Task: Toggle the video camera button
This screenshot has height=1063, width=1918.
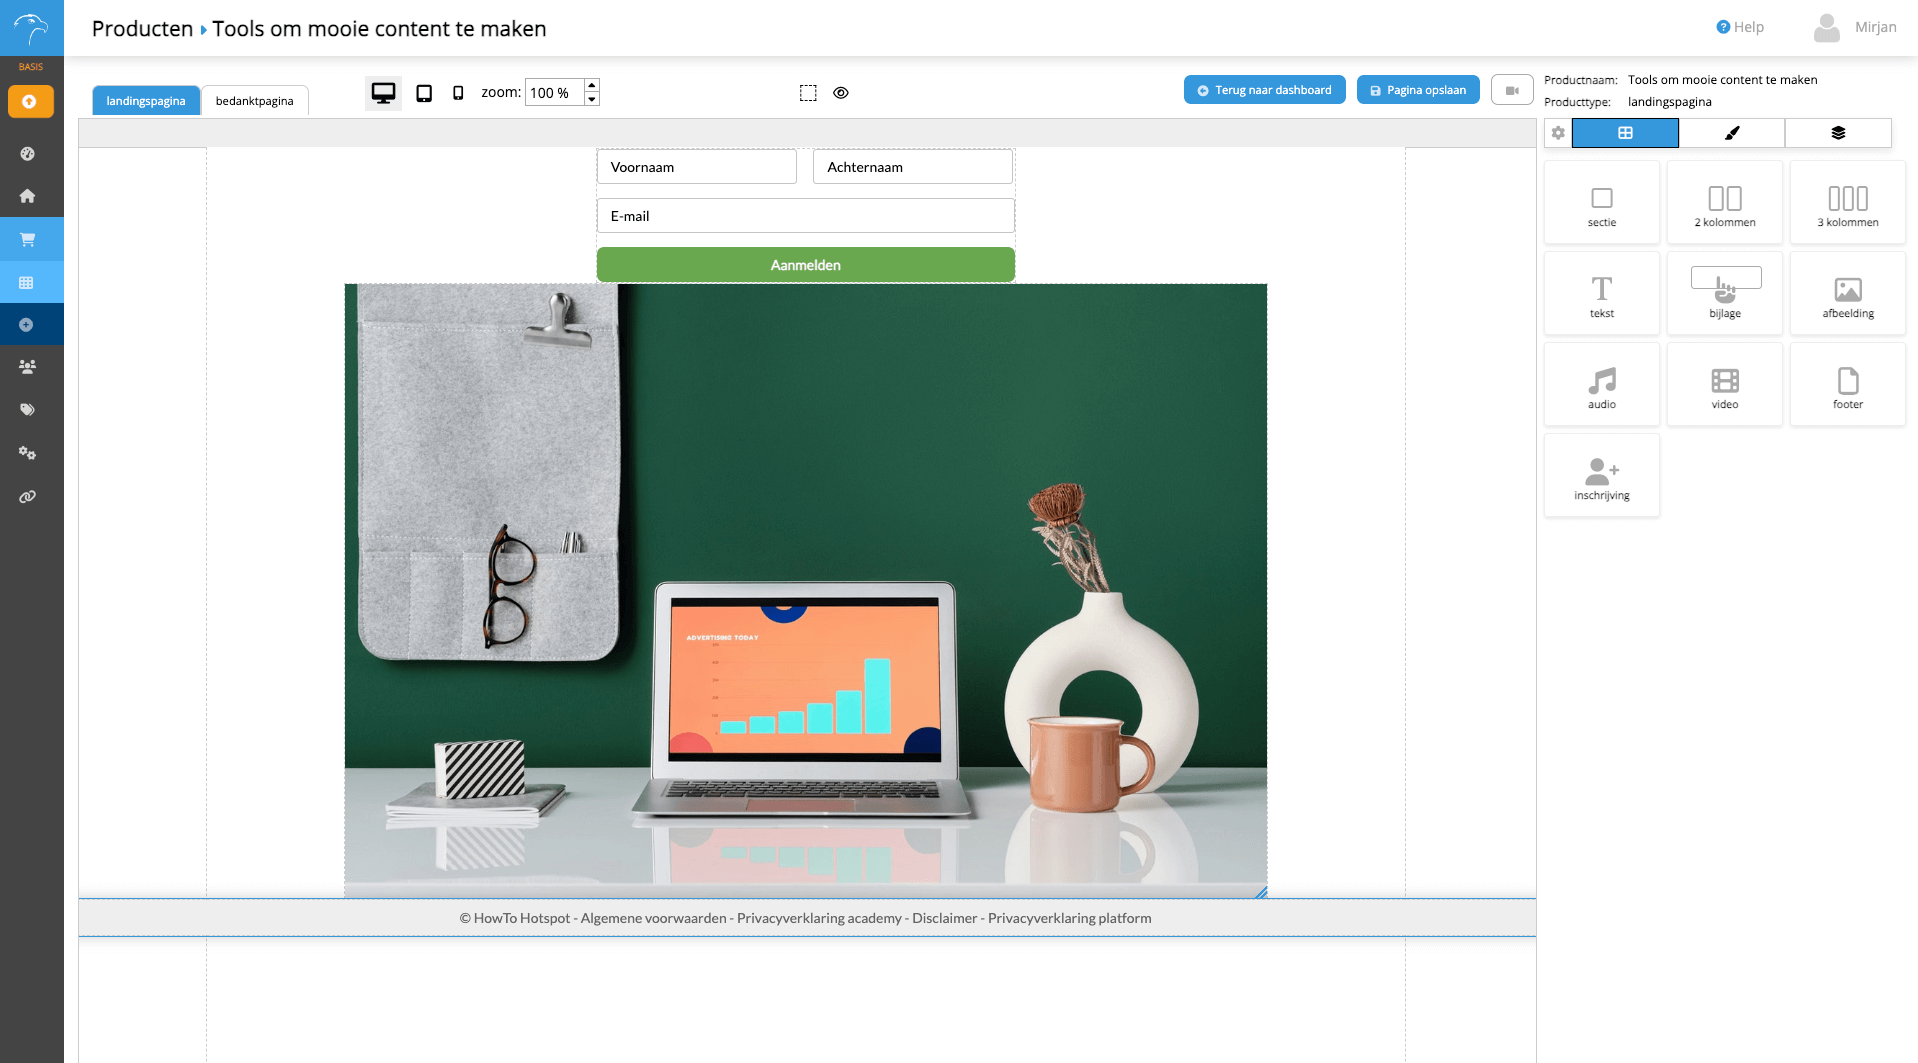Action: pyautogui.click(x=1511, y=90)
